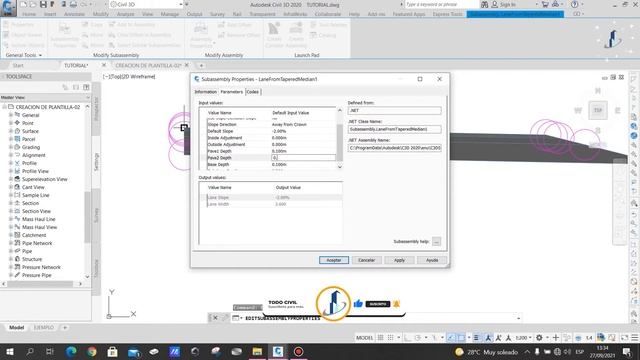Image resolution: width=640 pixels, height=360 pixels.
Task: Toggle automatic annotation scale update button
Action: pyautogui.click(x=498, y=338)
